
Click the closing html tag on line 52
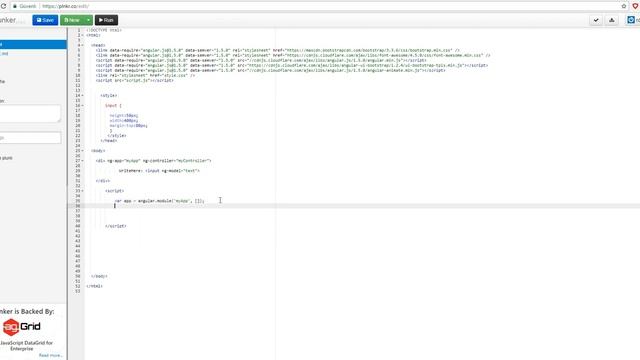94,286
